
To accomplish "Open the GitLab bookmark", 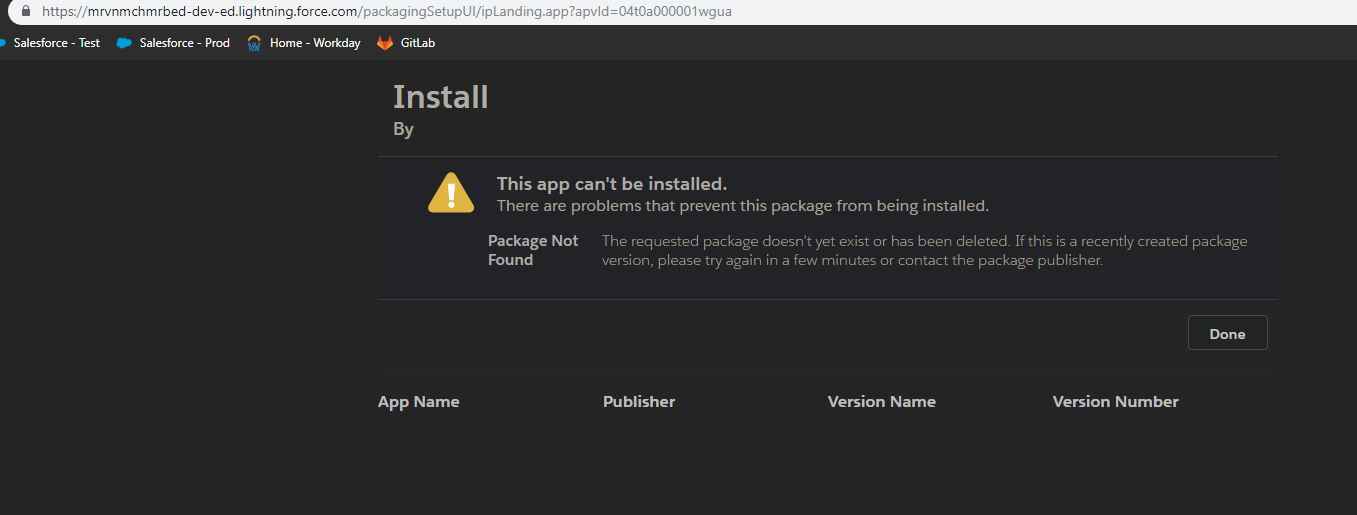I will 405,43.
